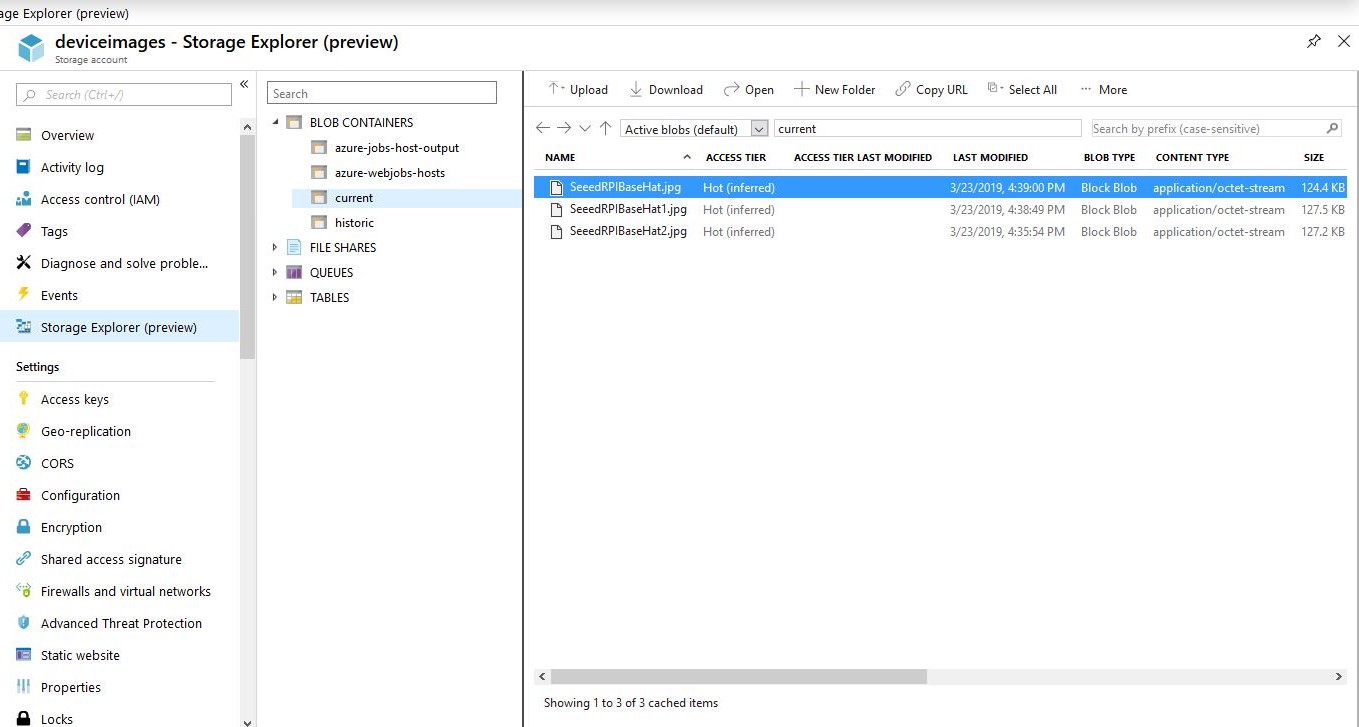Image resolution: width=1359 pixels, height=727 pixels.
Task: Click the Upload toolbar icon
Action: 556,89
